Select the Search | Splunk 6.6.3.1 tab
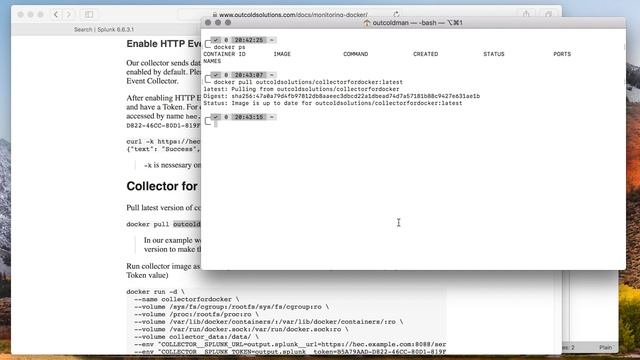Image resolution: width=640 pixels, height=360 pixels. pos(104,29)
